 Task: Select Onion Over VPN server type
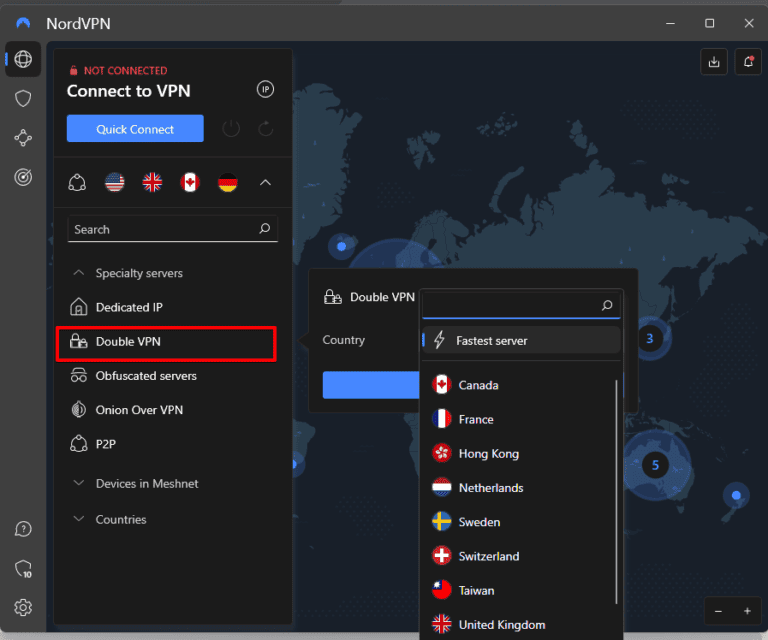[139, 410]
